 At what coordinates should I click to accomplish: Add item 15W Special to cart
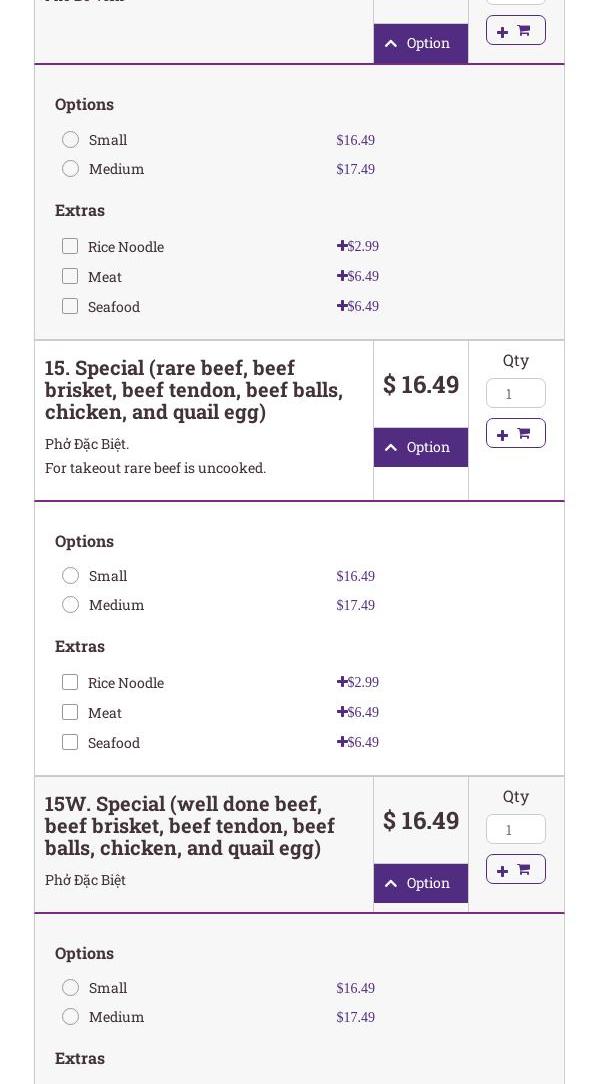515,869
